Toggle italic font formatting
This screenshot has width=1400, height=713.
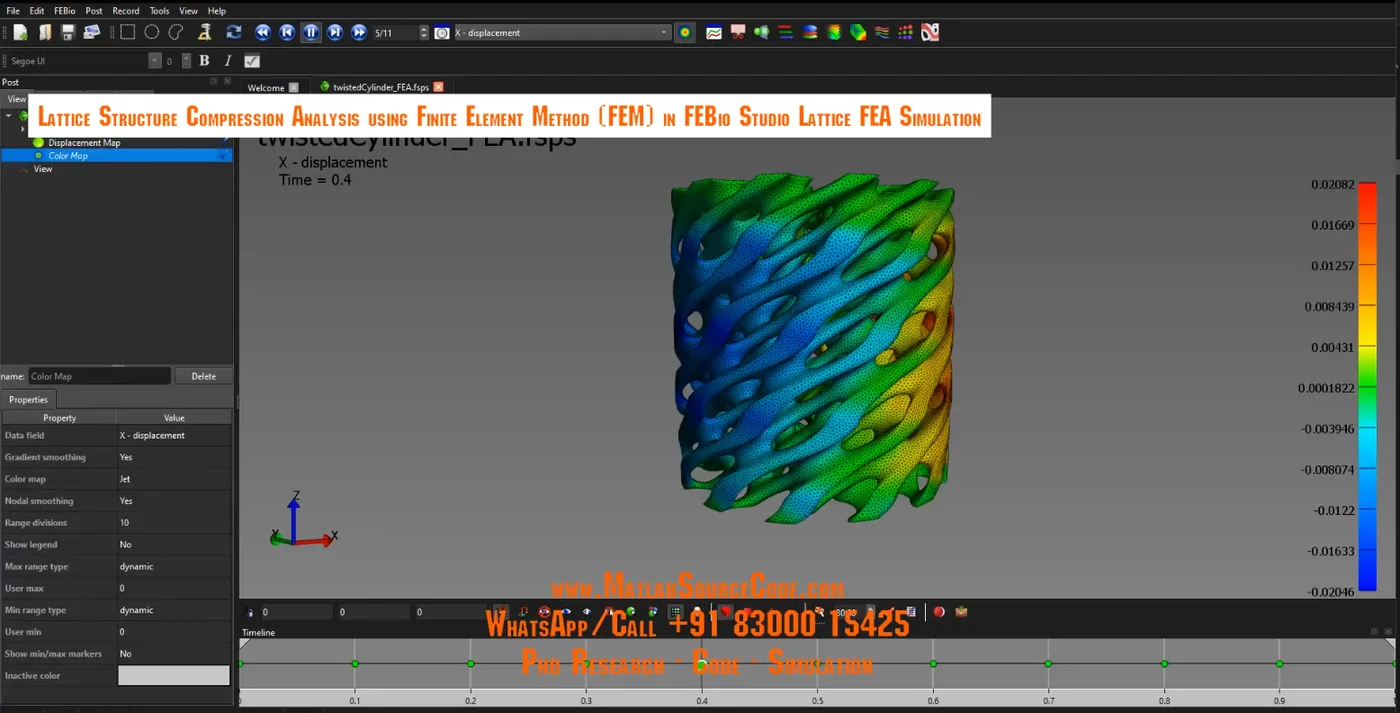[x=228, y=61]
